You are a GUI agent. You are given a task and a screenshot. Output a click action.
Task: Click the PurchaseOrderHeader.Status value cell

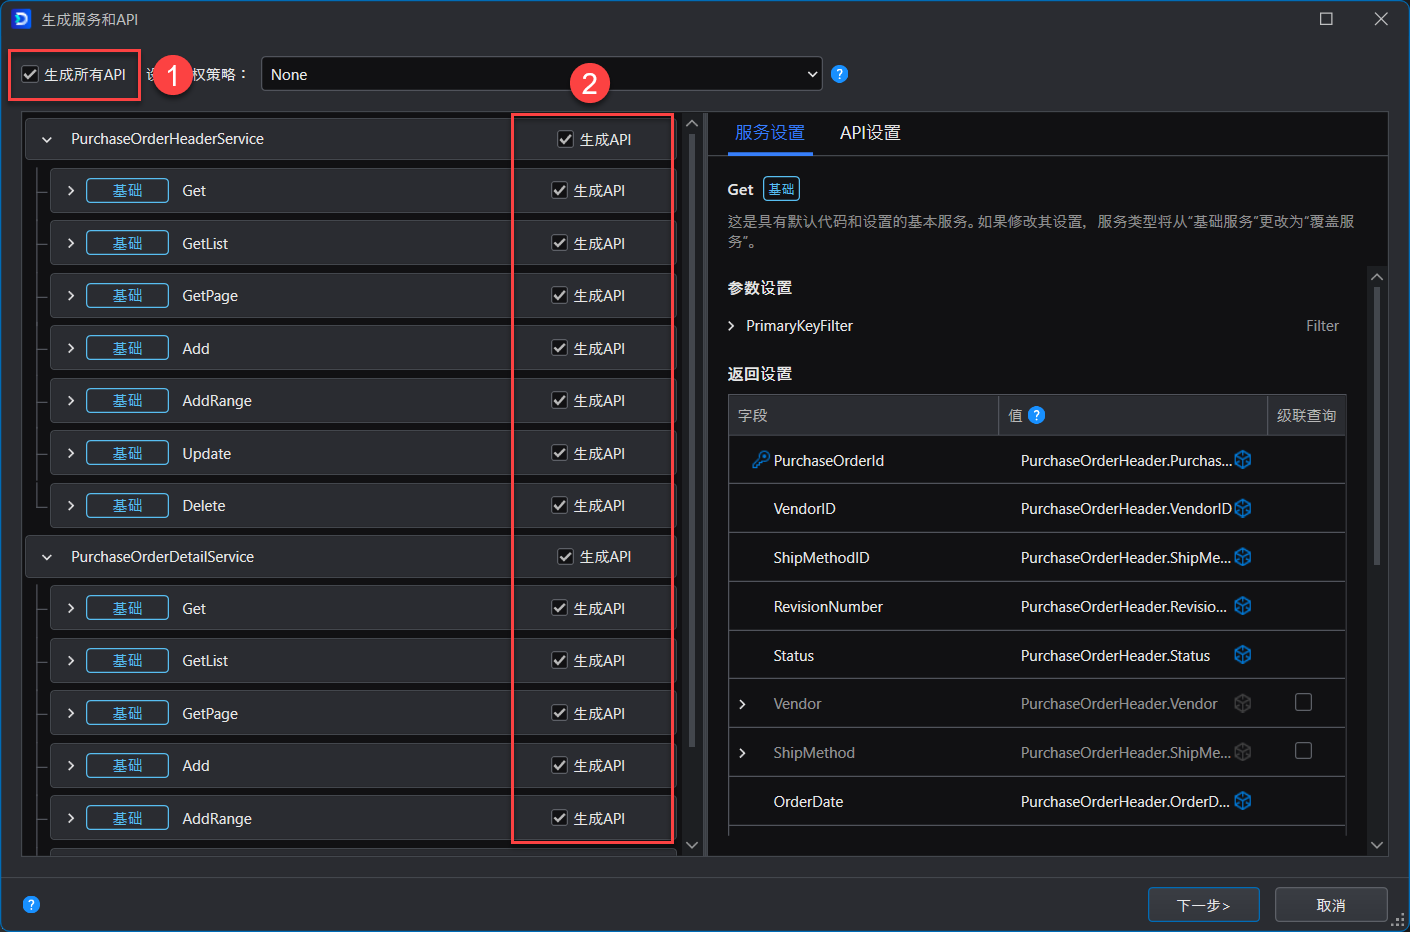coord(1115,656)
